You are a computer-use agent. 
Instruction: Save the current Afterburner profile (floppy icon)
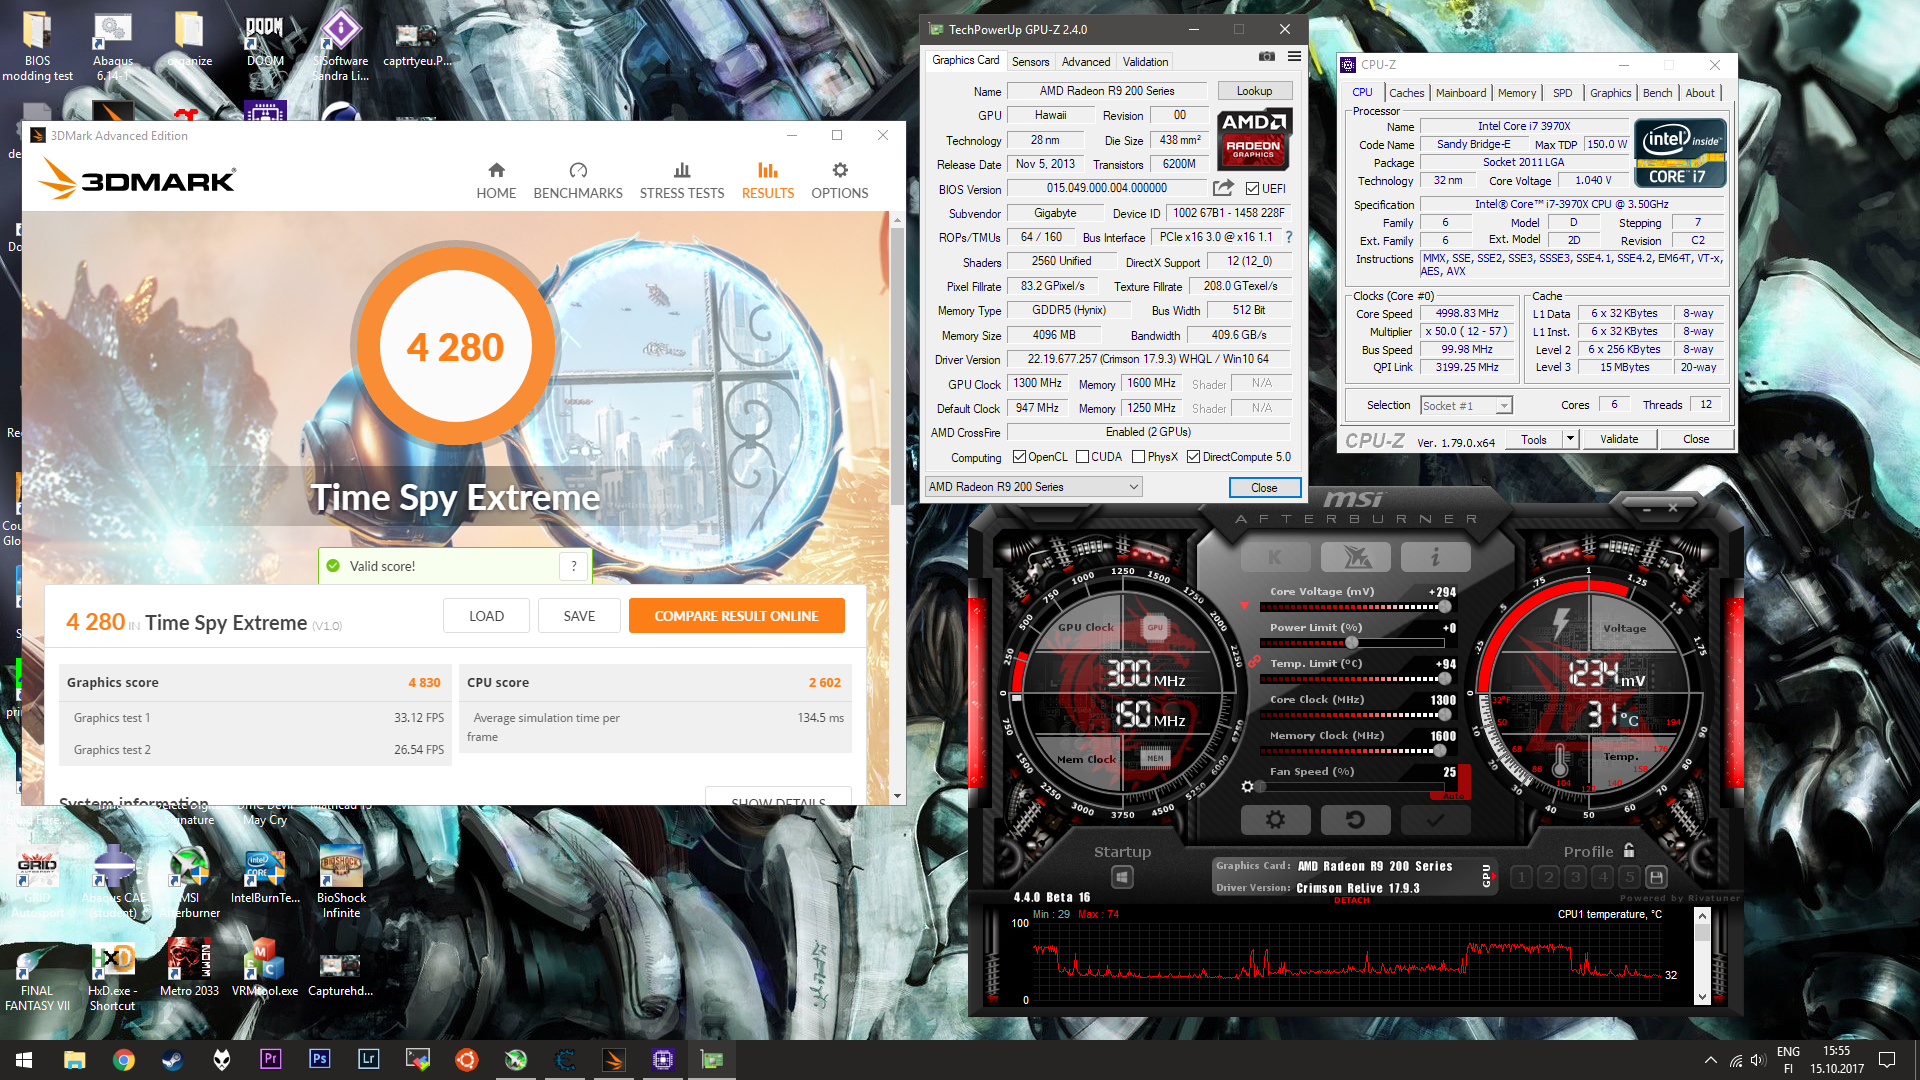coord(1656,877)
